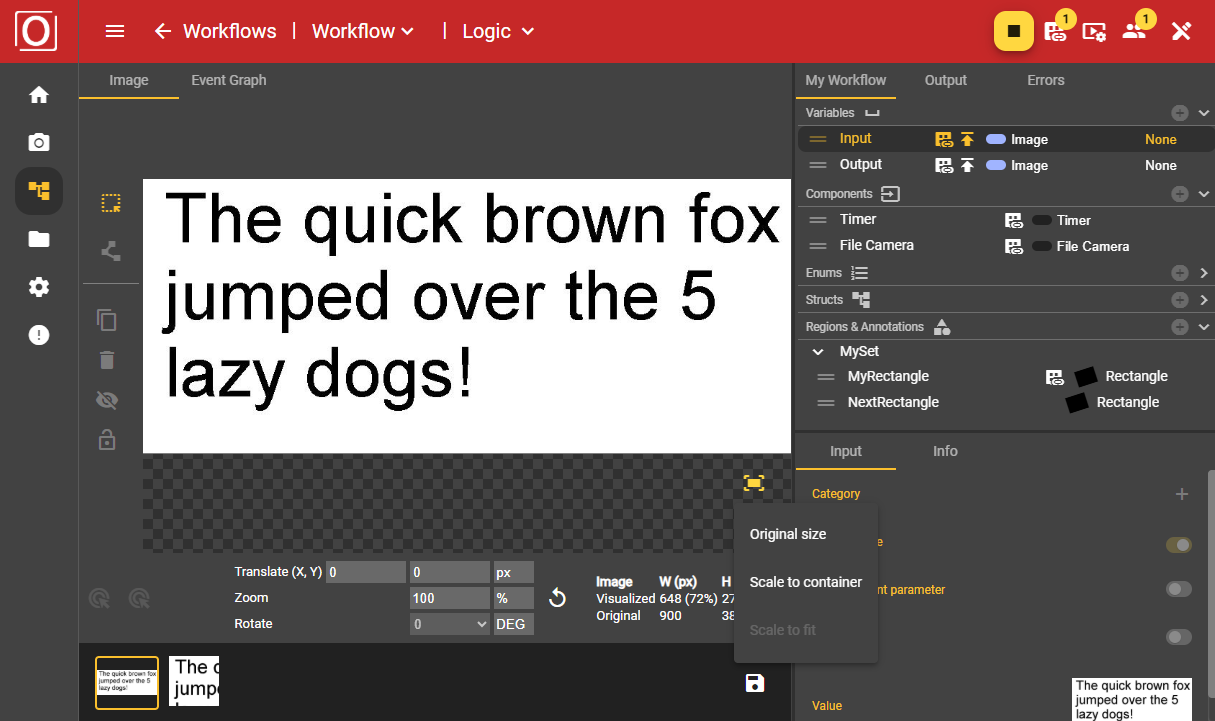Click the NextRectangle black color swatch
The height and width of the screenshot is (721, 1215).
(x=1076, y=403)
